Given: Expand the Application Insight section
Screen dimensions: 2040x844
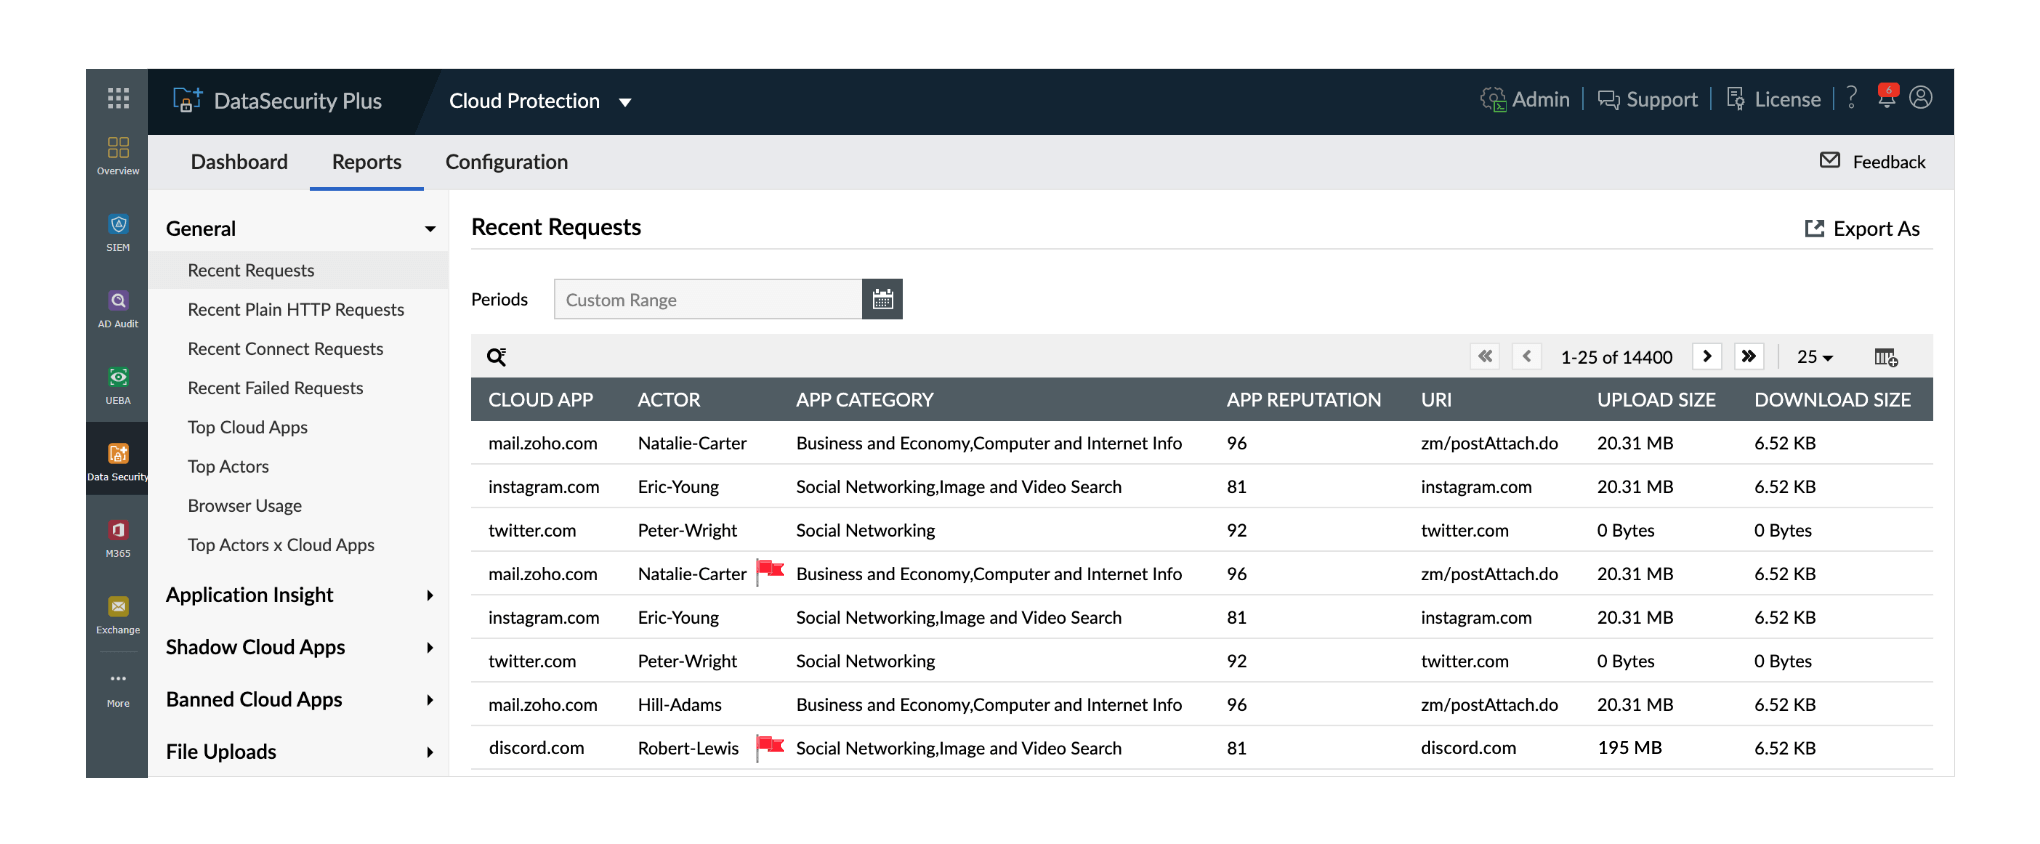Looking at the screenshot, I should coord(299,595).
